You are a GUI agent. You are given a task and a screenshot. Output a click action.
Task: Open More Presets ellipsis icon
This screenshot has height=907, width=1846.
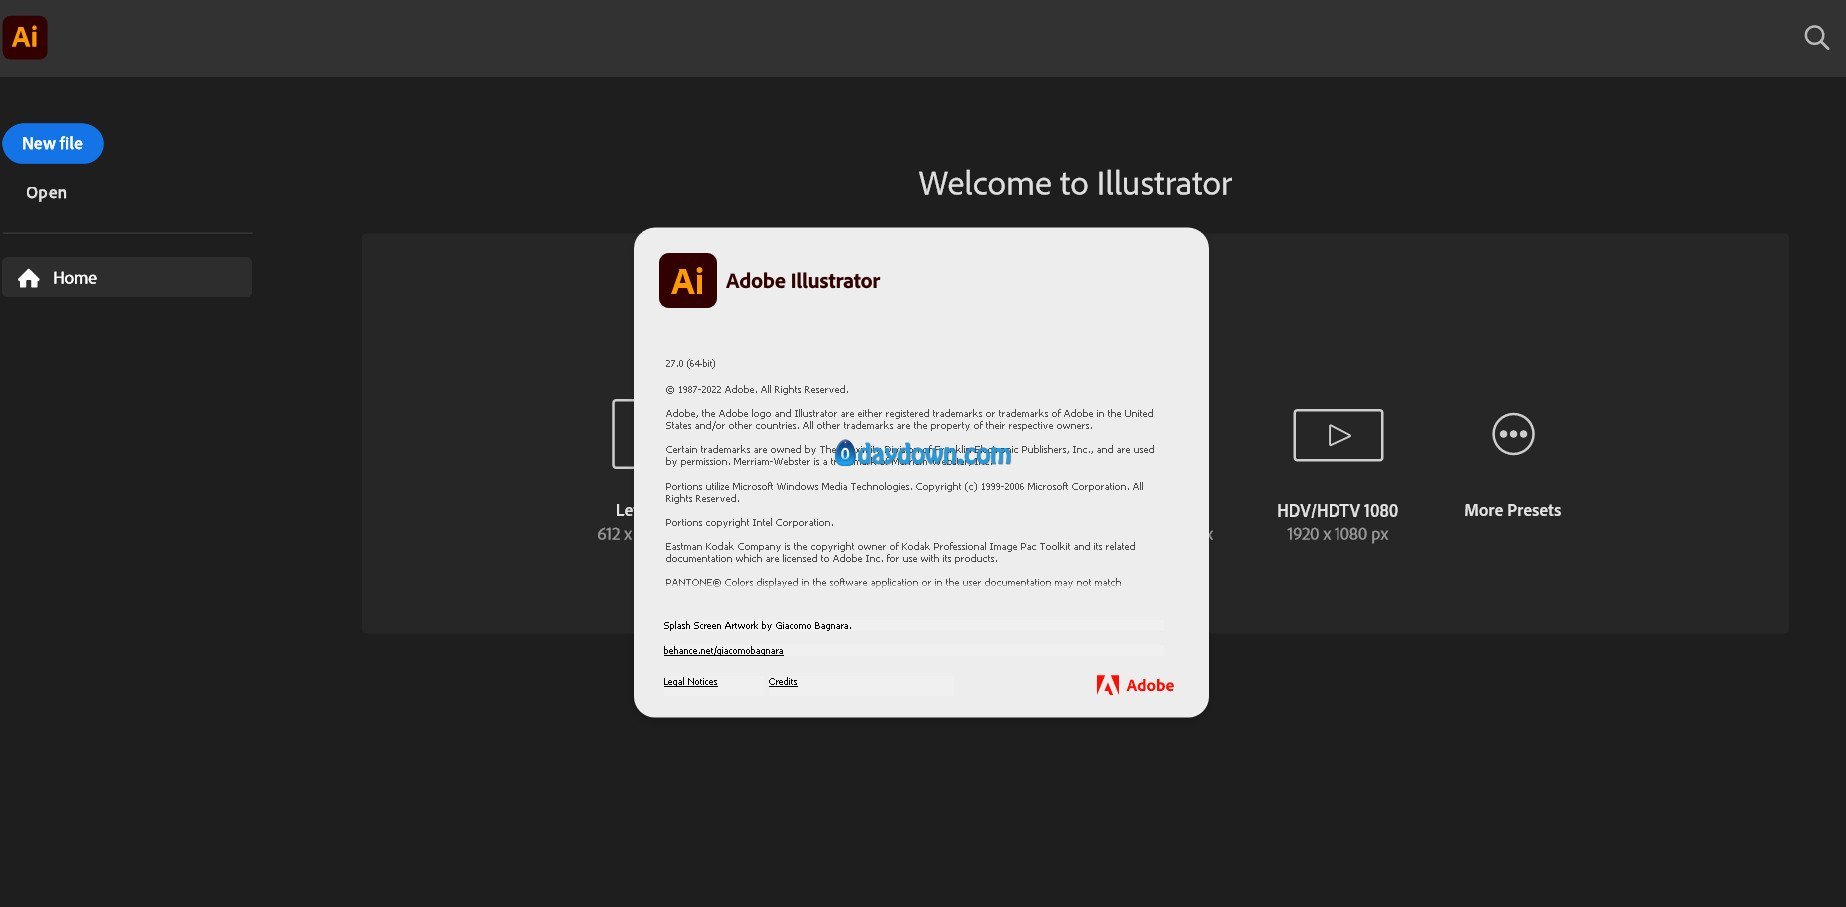point(1513,434)
